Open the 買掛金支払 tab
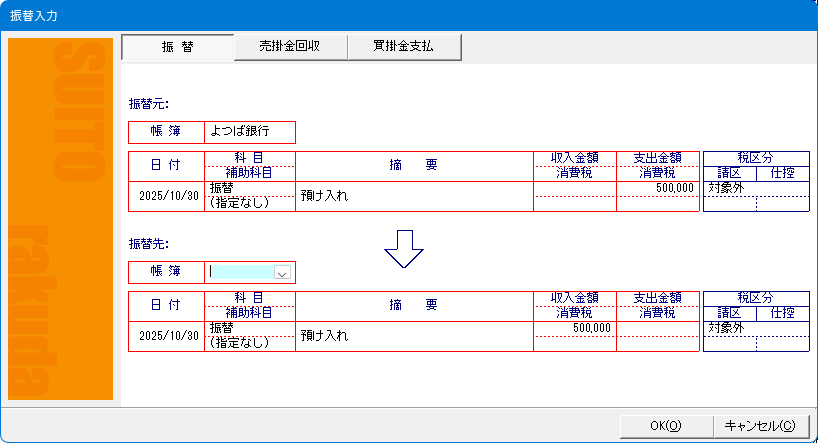 [x=403, y=47]
